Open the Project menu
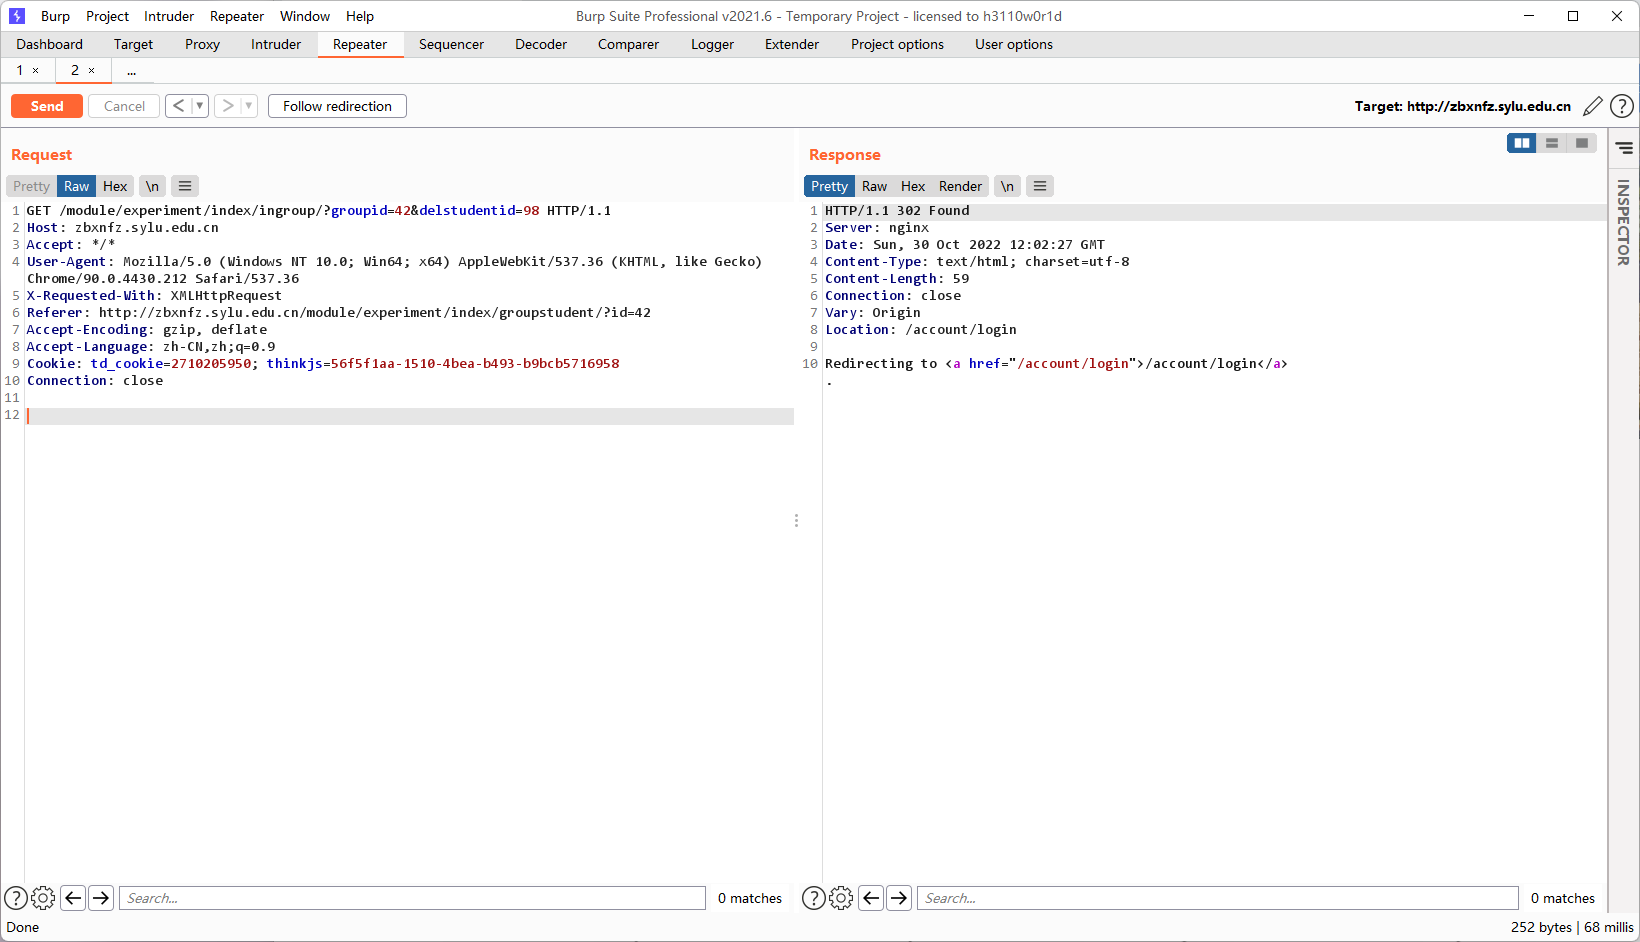Screen dimensions: 1640x942 [107, 16]
